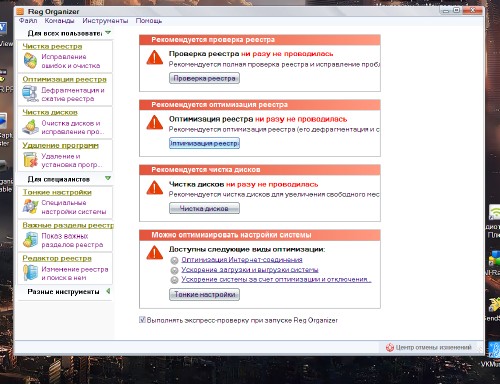Image resolution: width=500 pixels, height=384 pixels.
Task: Open the Редактор реестра icon
Action: 30,272
